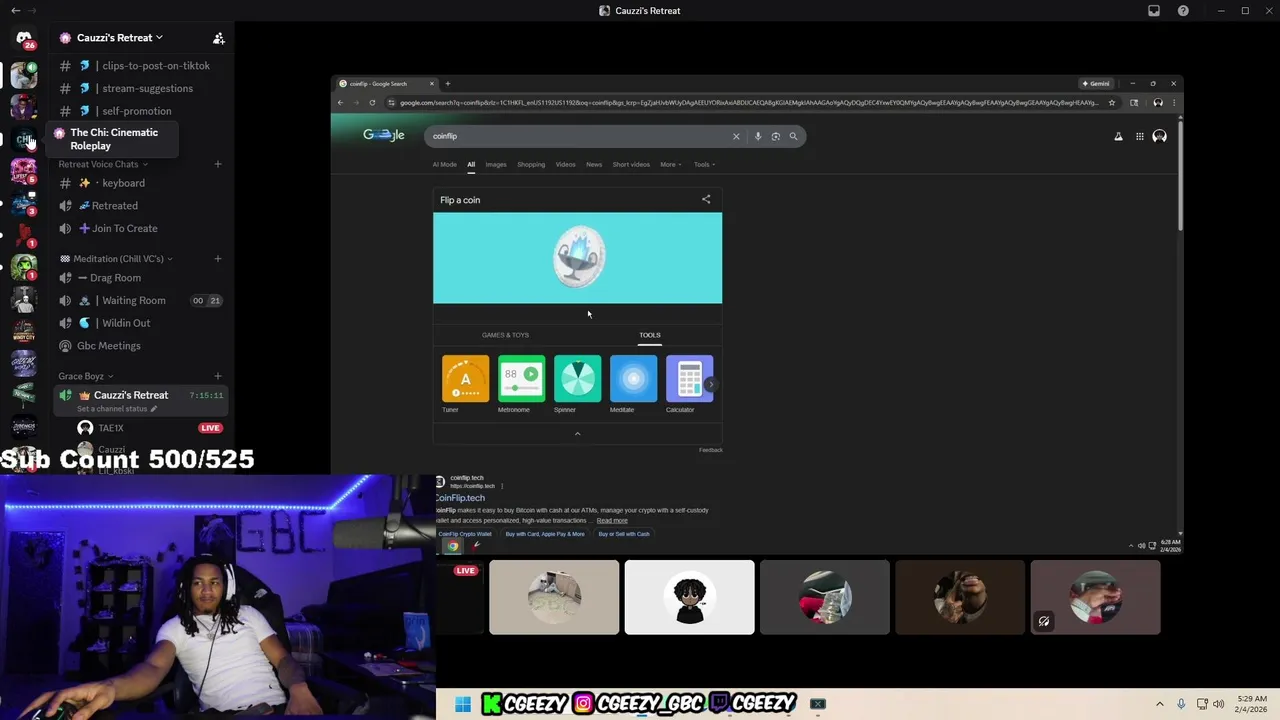The height and width of the screenshot is (720, 1280).
Task: Open Discord direct messages home icon
Action: (24, 39)
